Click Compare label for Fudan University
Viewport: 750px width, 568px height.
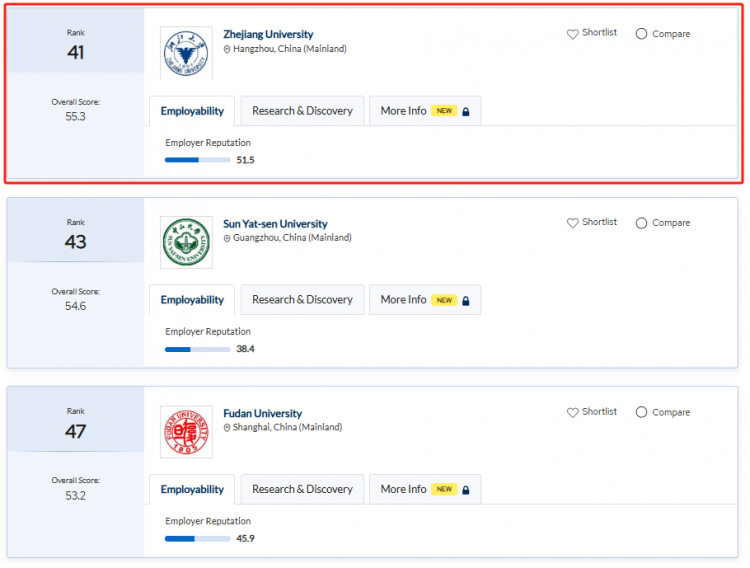point(671,412)
